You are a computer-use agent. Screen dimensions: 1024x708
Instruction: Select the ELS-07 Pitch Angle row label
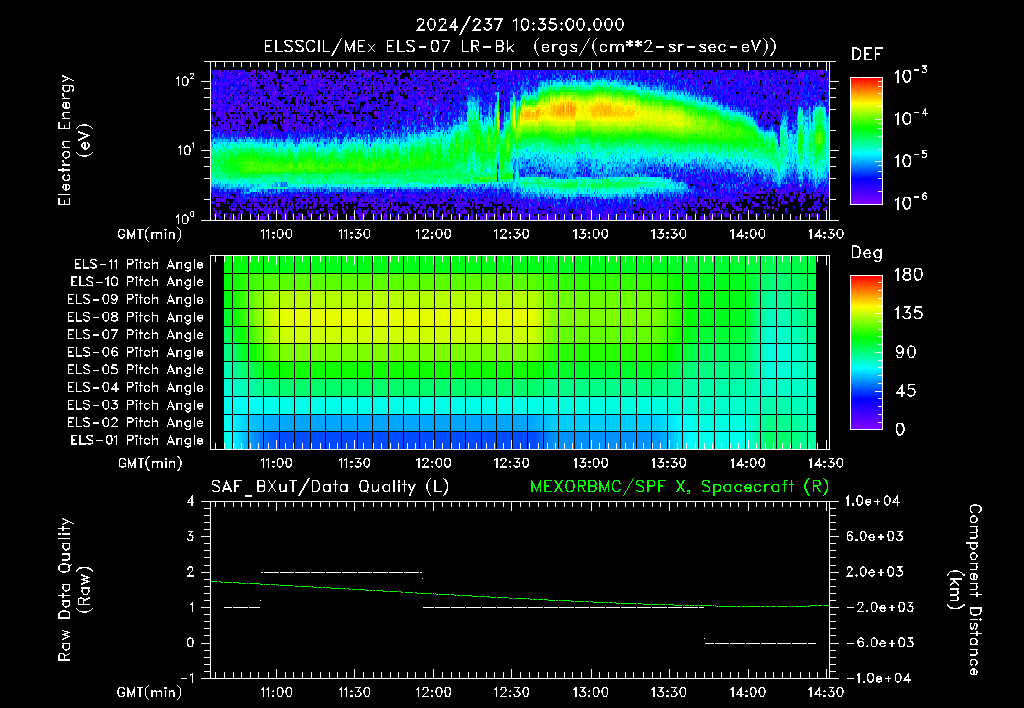tap(136, 334)
